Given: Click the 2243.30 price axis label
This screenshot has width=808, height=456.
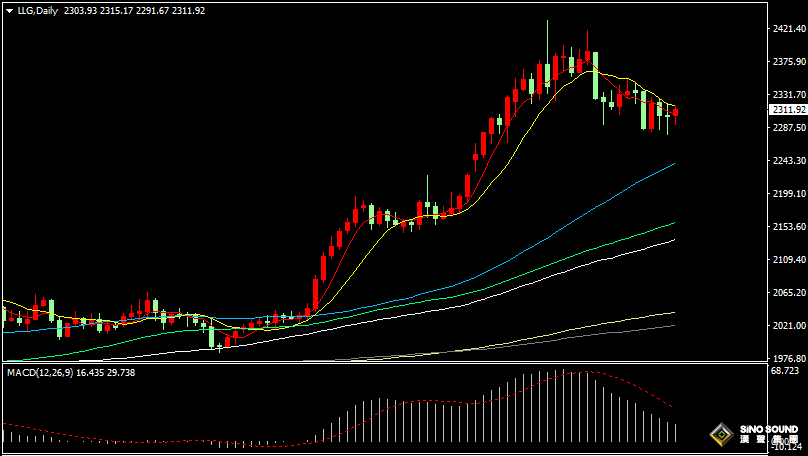Looking at the screenshot, I should point(788,161).
